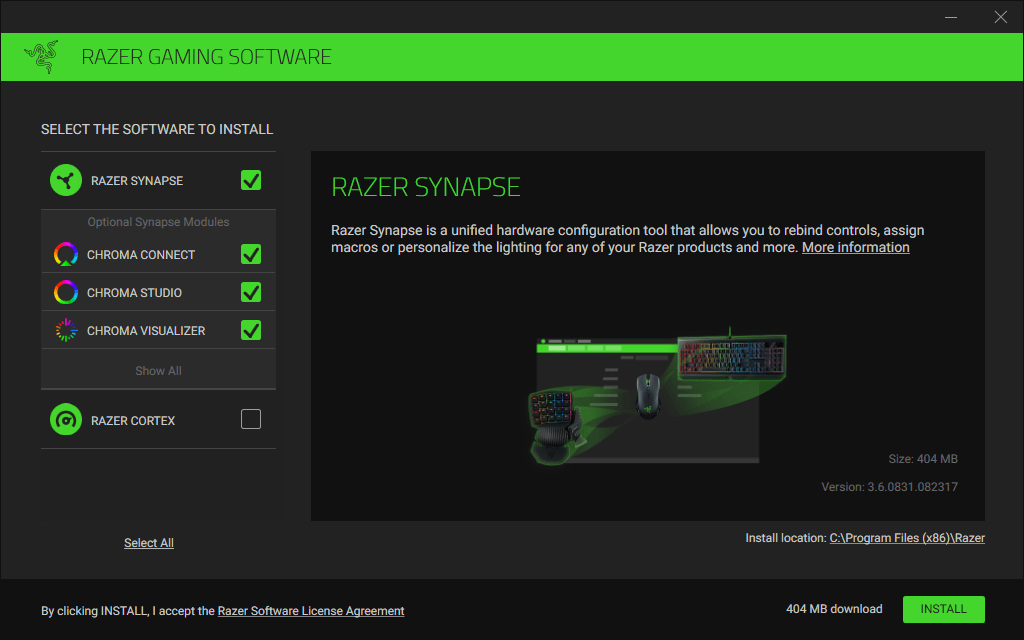Minimize the installer window
The width and height of the screenshot is (1024, 640).
(951, 17)
